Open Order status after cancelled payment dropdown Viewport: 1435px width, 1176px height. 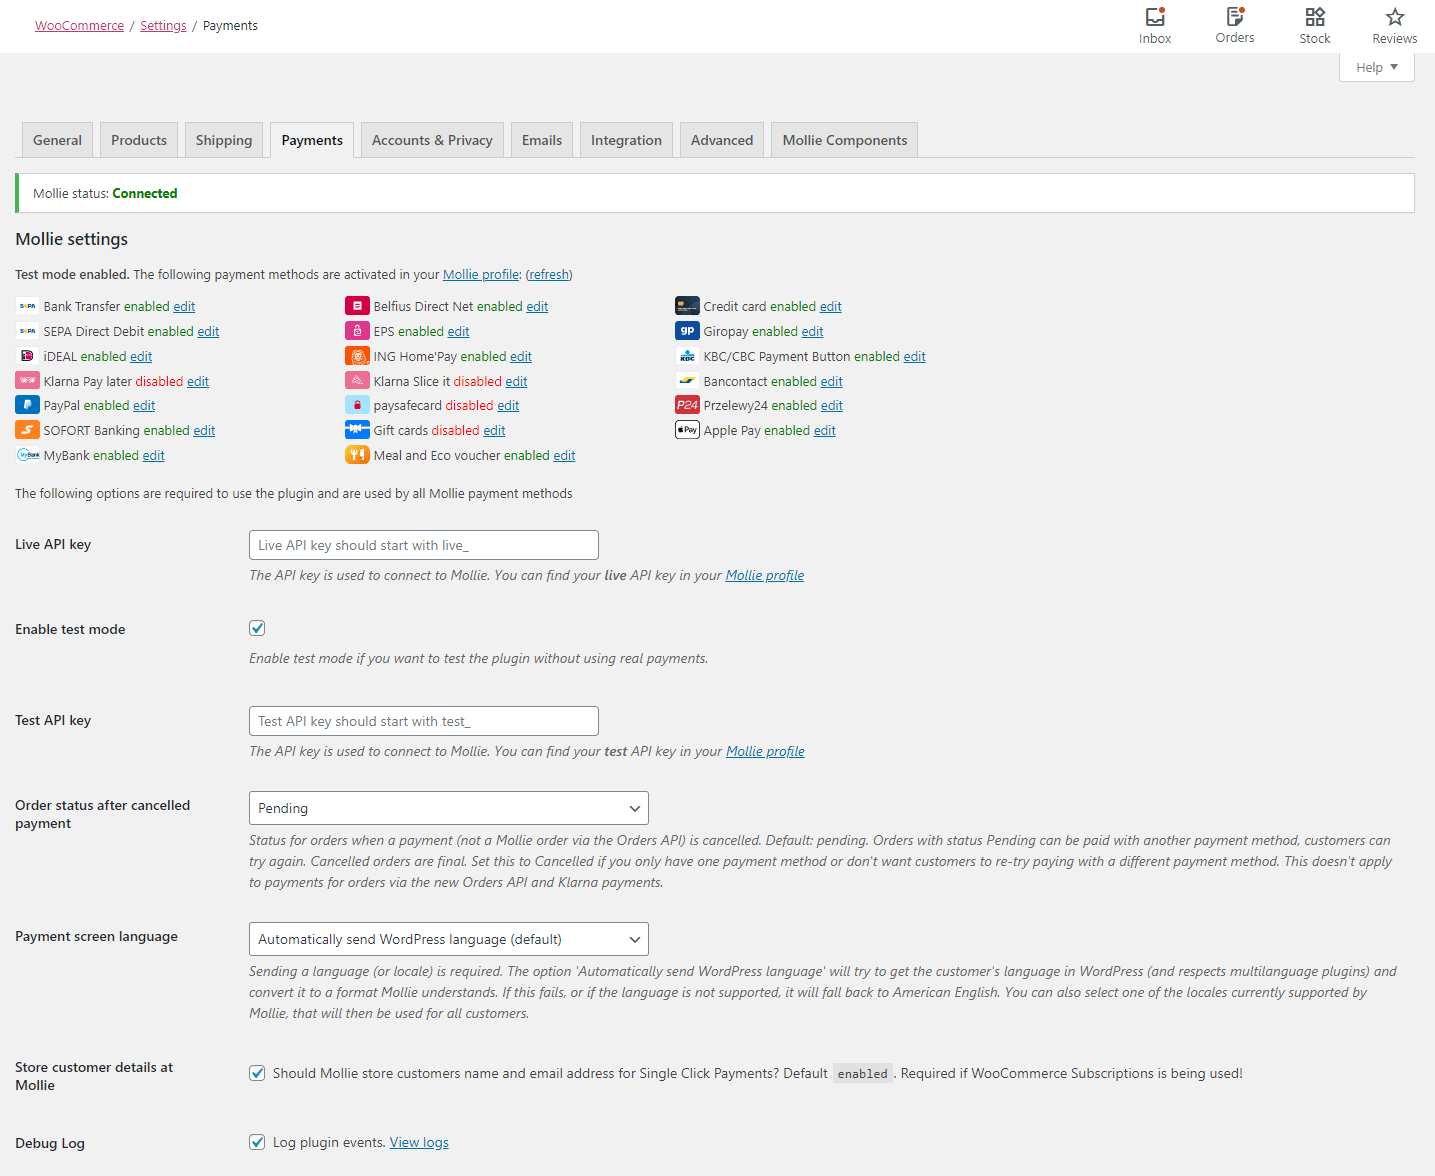[x=448, y=808]
